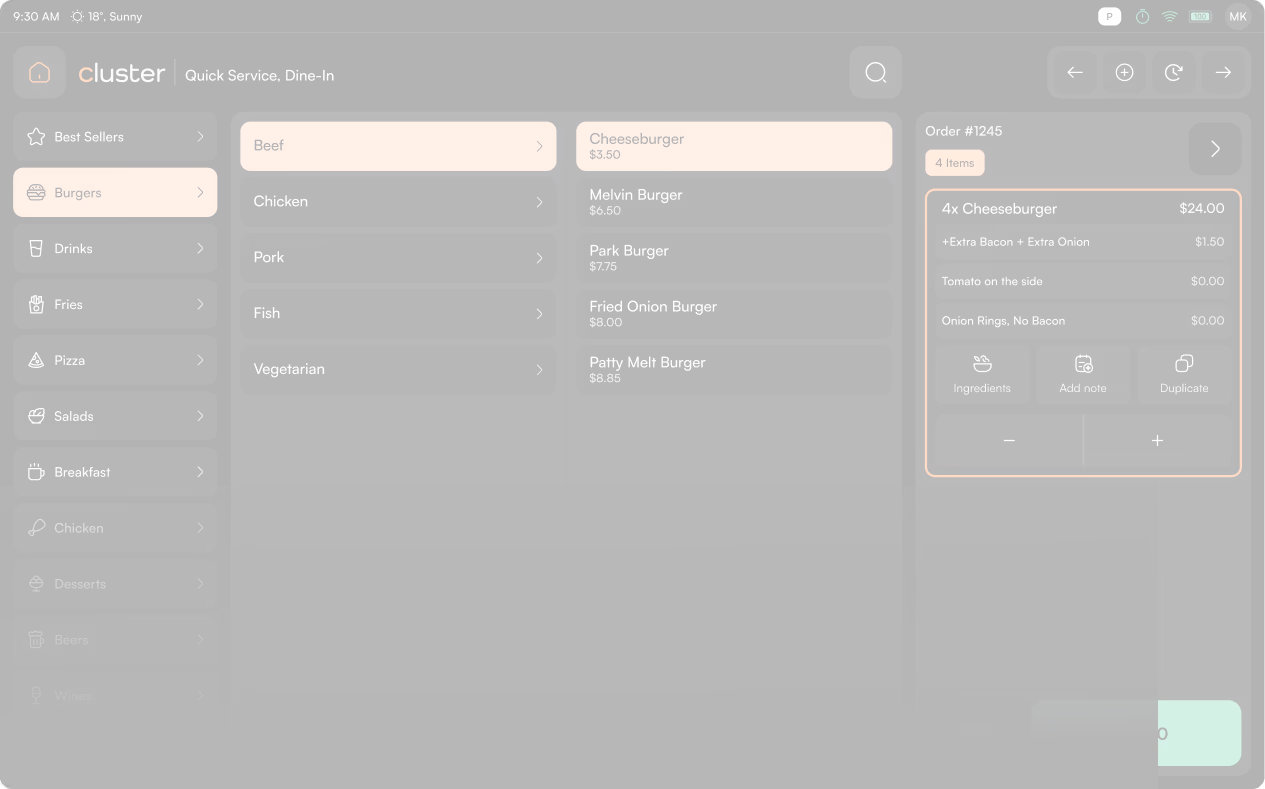1265x789 pixels.
Task: Click the Onion Rings, No Bacon modifier
Action: [1083, 321]
